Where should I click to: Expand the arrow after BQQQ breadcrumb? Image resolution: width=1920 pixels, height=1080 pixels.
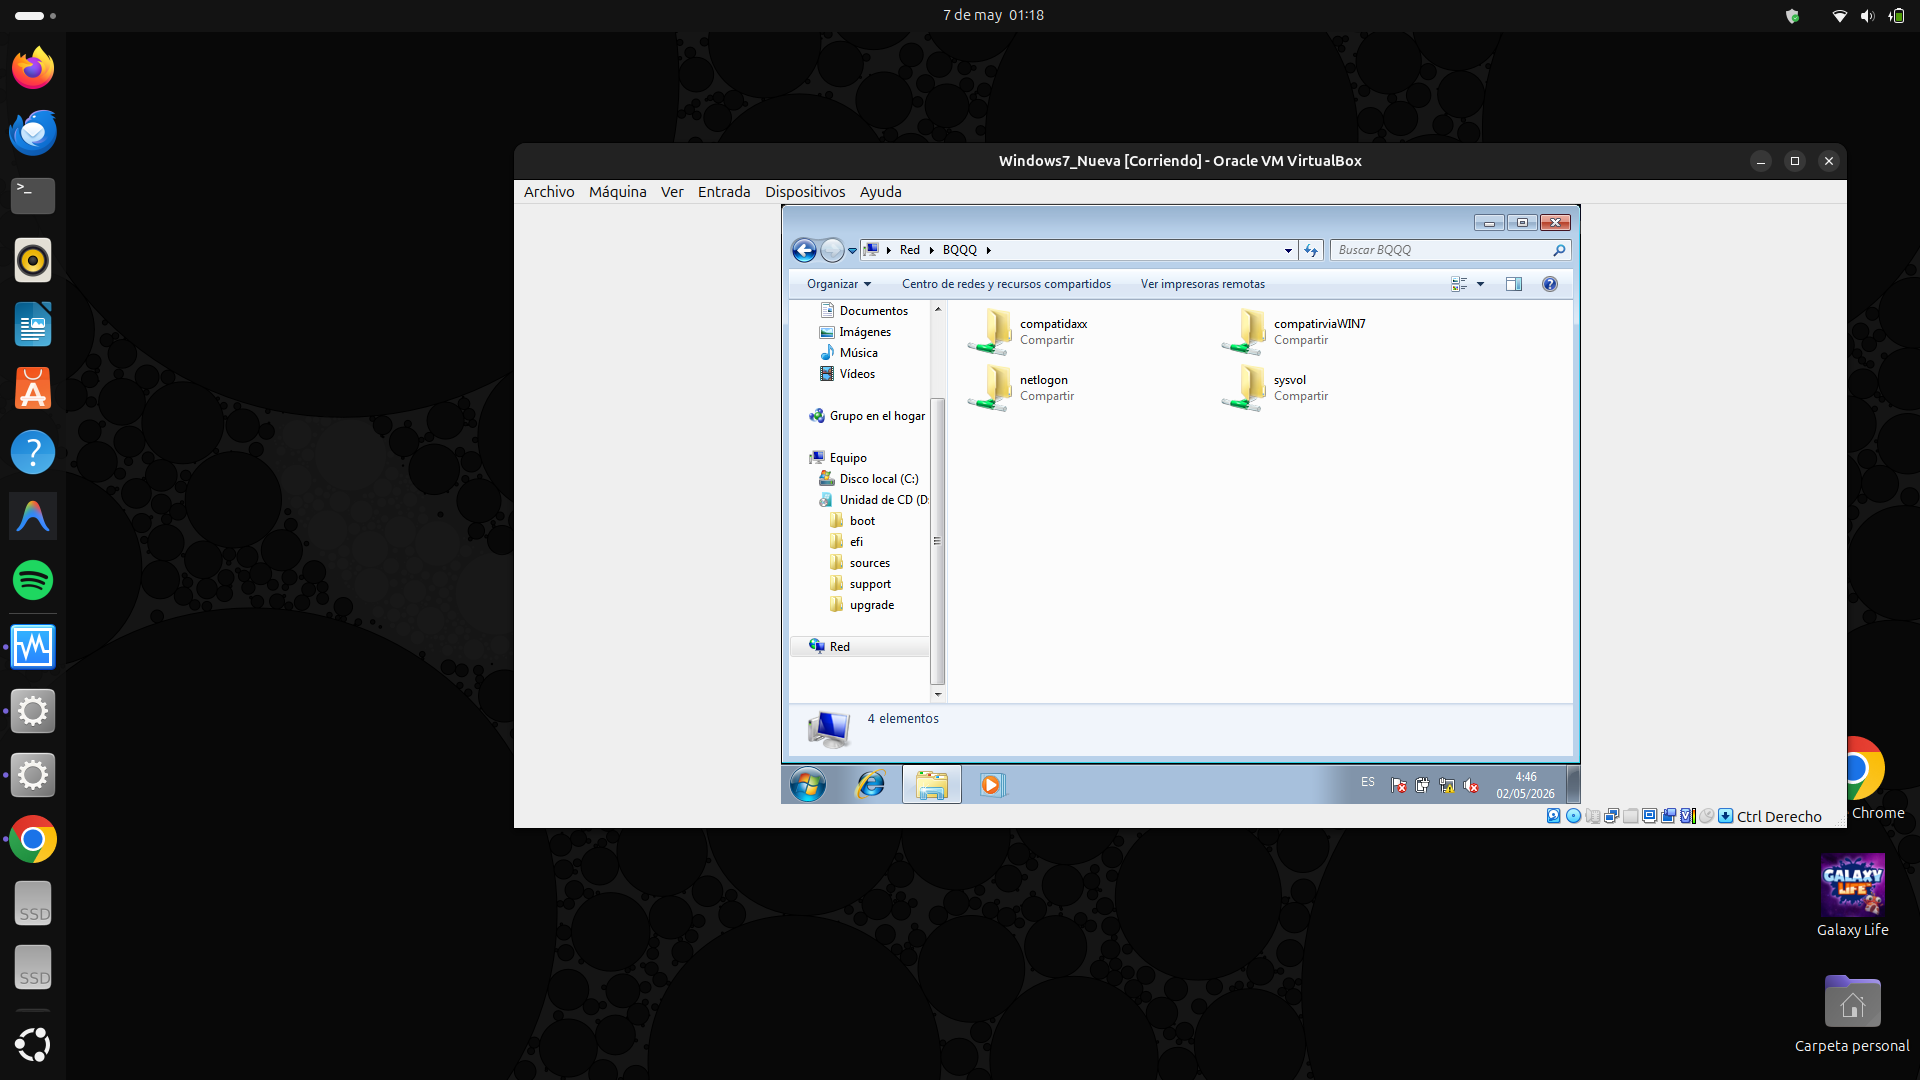pos(988,250)
